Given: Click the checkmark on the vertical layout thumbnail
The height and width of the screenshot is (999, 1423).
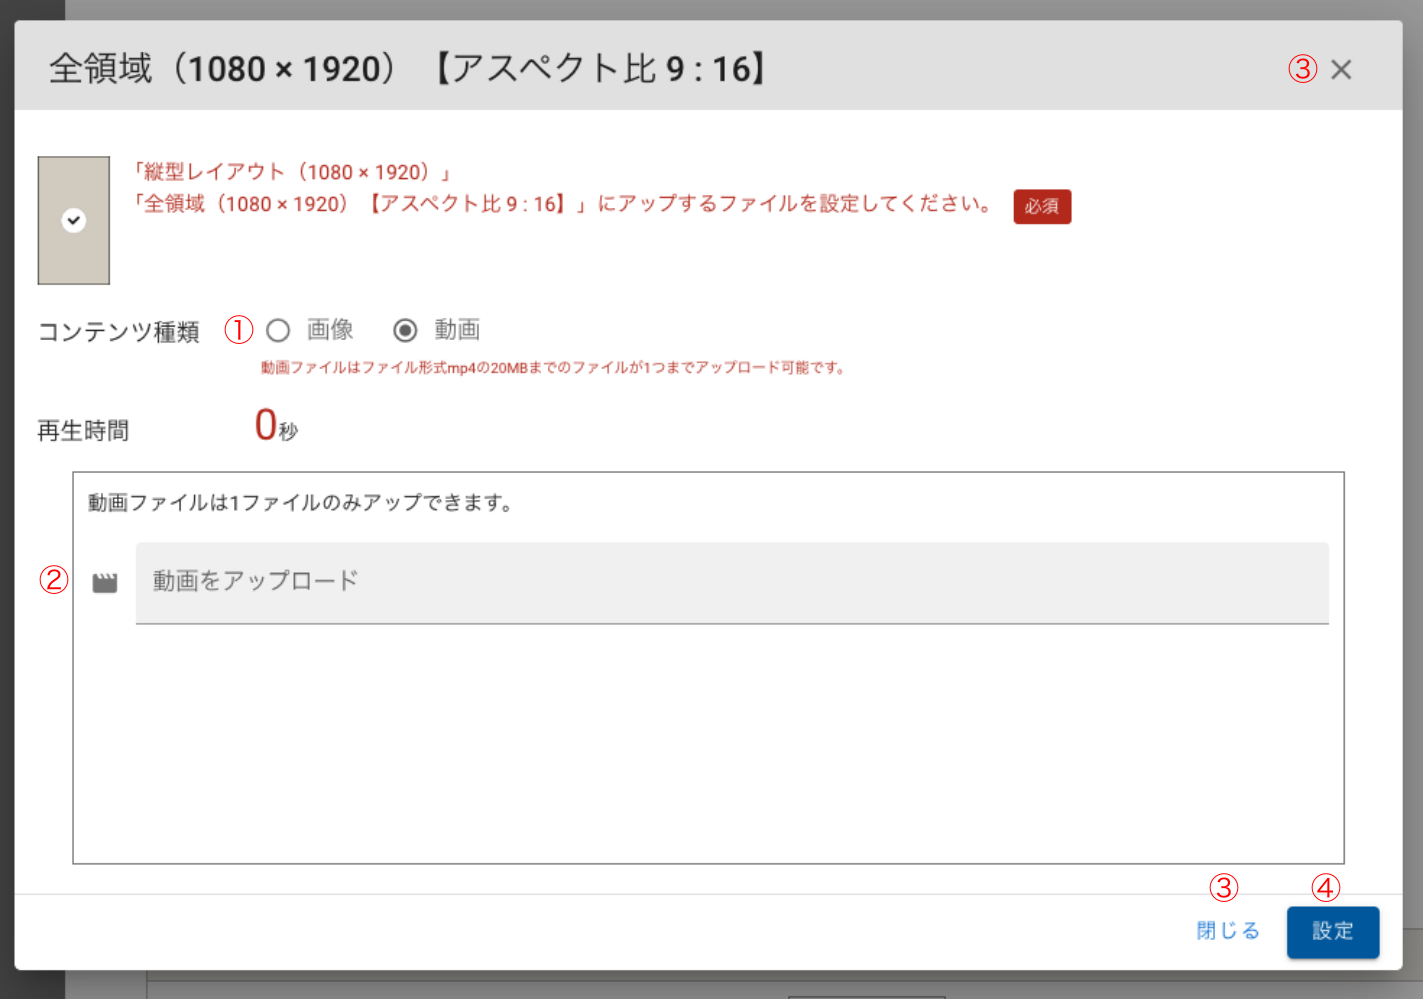Looking at the screenshot, I should pyautogui.click(x=74, y=221).
